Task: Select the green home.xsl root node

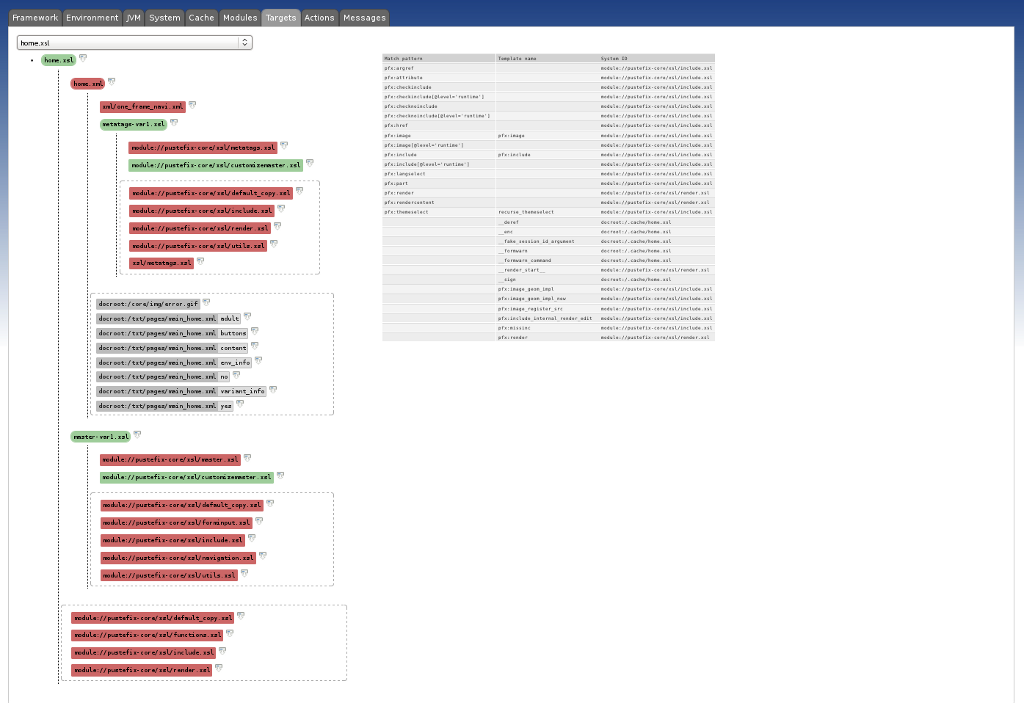Action: [x=59, y=60]
